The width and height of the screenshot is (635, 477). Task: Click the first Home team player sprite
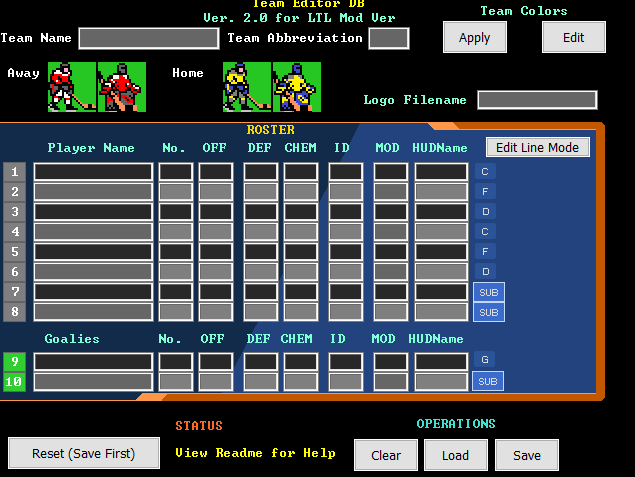[x=247, y=87]
